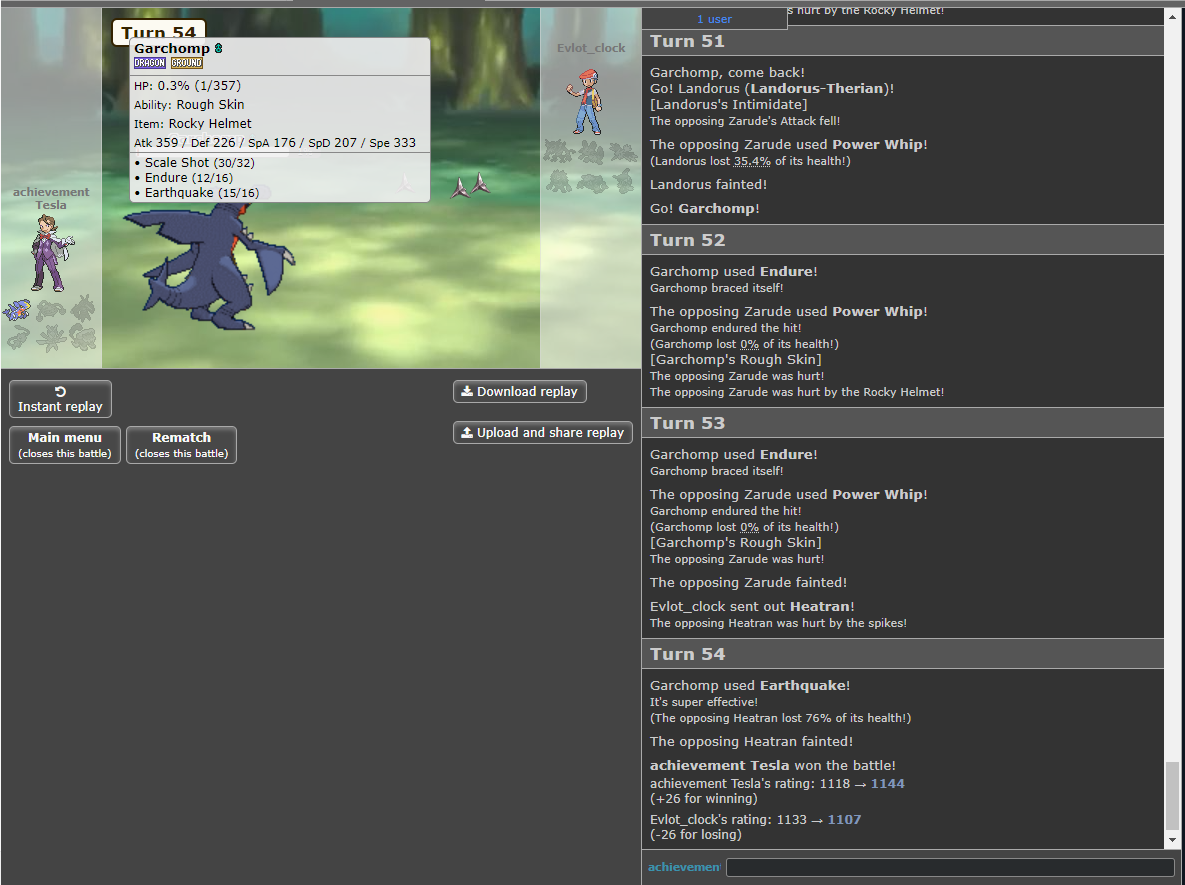Click 'Evlot_clock sent out Heatran!' log line
Image resolution: width=1185 pixels, height=885 pixels.
(x=752, y=606)
